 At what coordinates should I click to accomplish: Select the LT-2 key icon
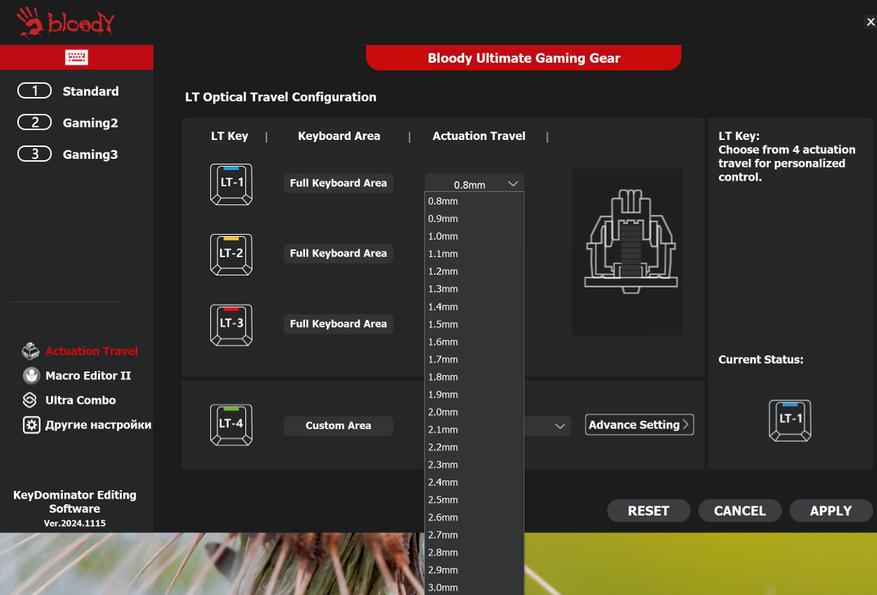coord(231,254)
